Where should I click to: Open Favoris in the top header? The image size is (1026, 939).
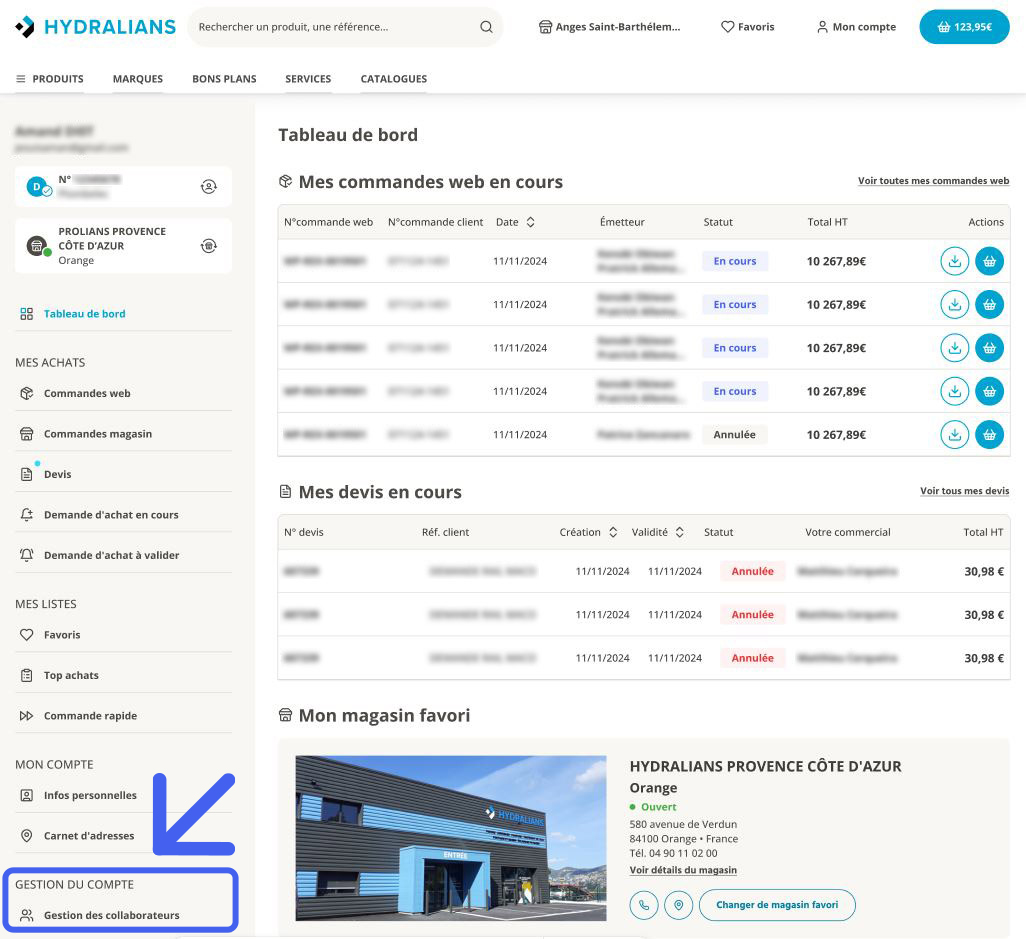coord(747,27)
